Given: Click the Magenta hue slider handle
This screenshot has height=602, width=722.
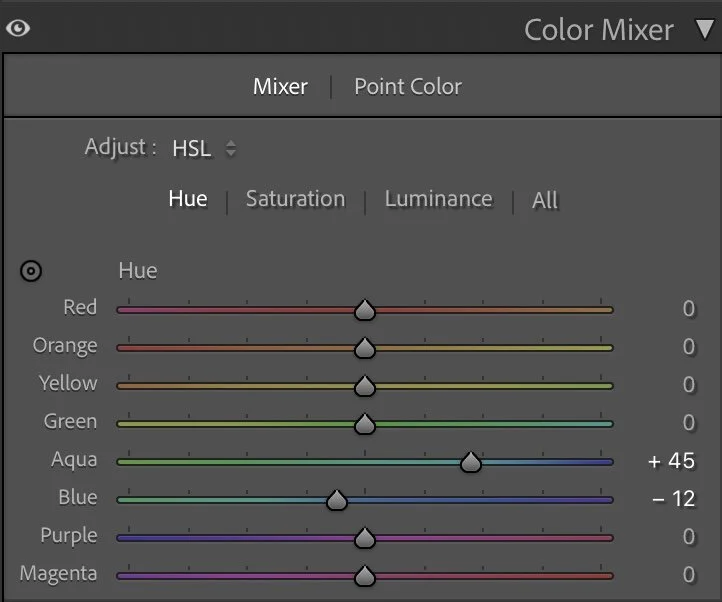Looking at the screenshot, I should pos(365,576).
